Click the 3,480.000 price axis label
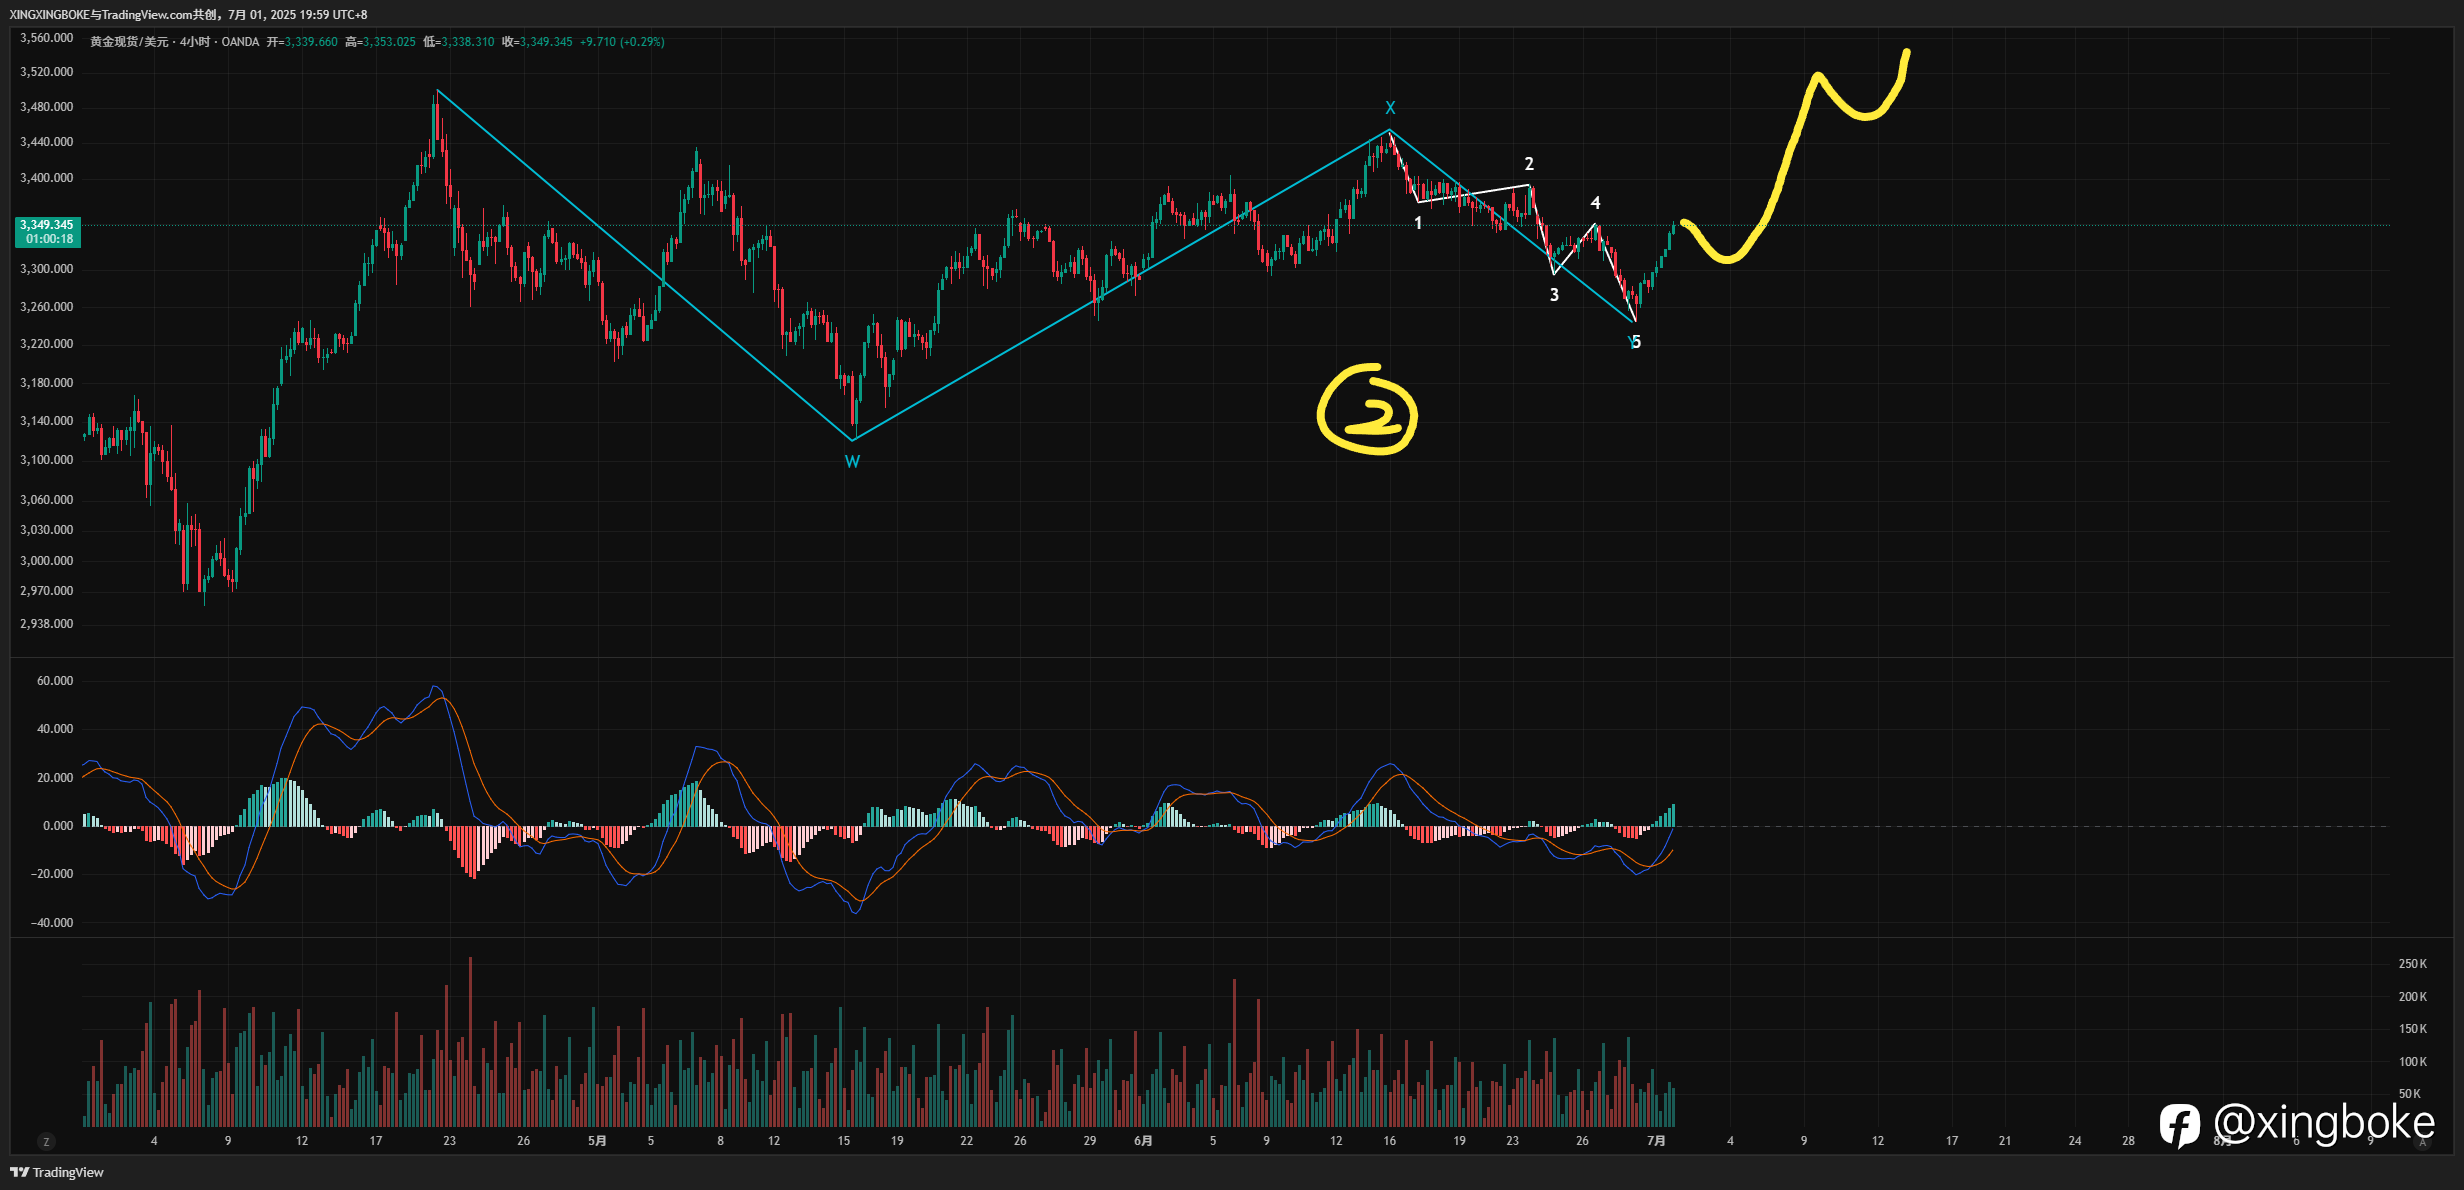Image resolution: width=2464 pixels, height=1190 pixels. pyautogui.click(x=47, y=107)
